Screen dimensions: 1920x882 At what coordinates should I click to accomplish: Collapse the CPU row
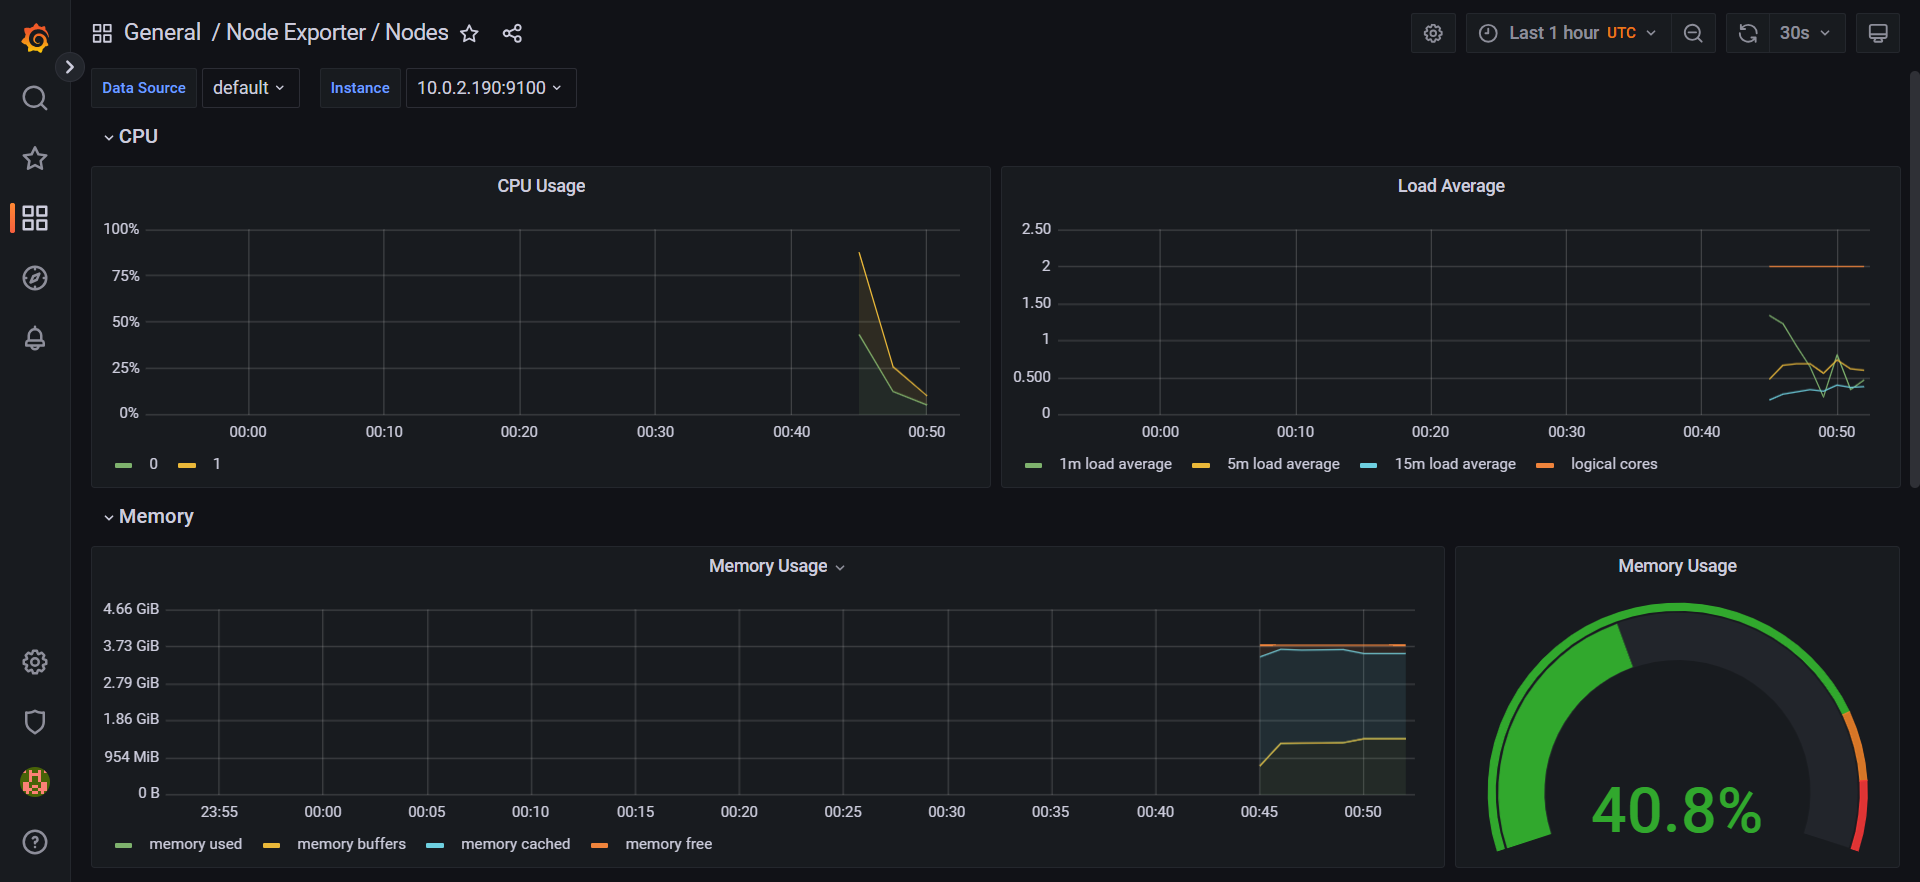coord(131,136)
